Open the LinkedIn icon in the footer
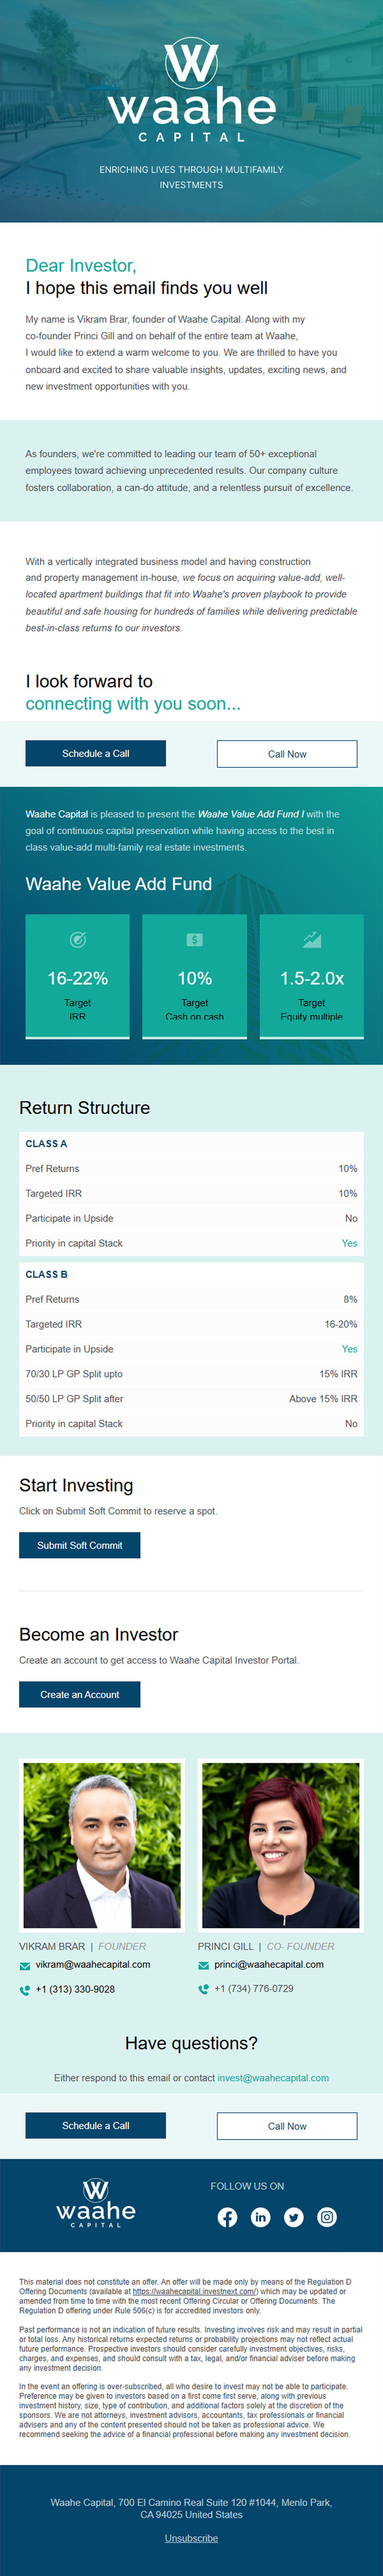Screen dimensions: 383x2576 (260, 2217)
